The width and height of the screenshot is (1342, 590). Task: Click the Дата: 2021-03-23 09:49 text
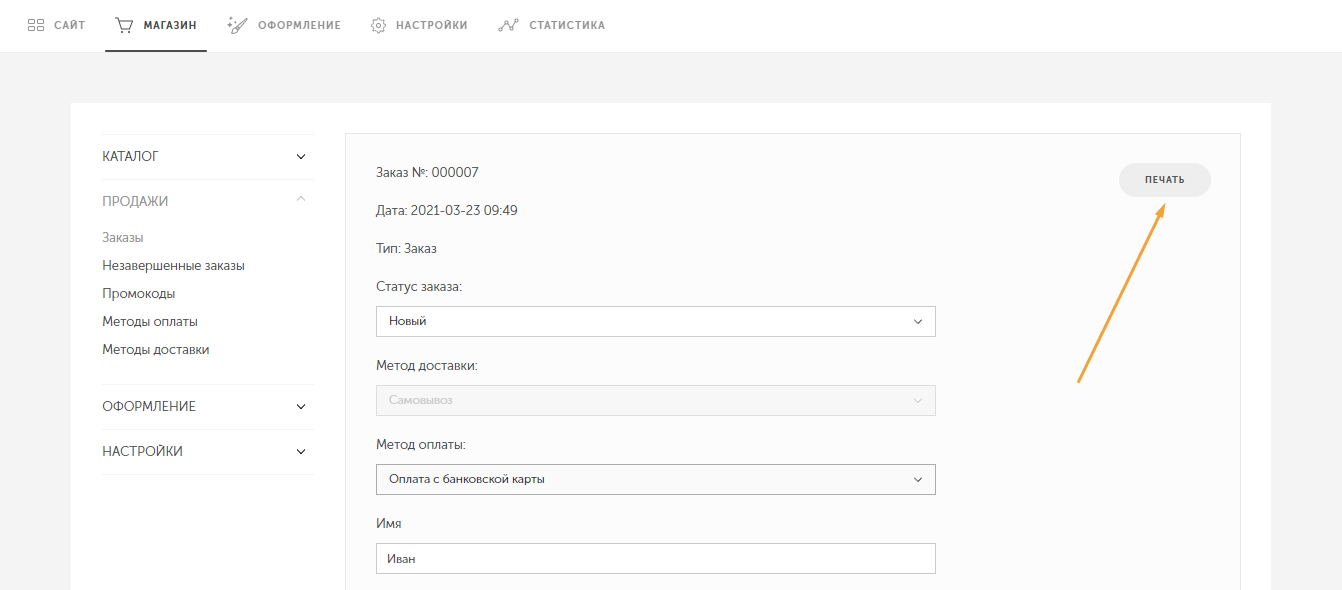click(447, 211)
